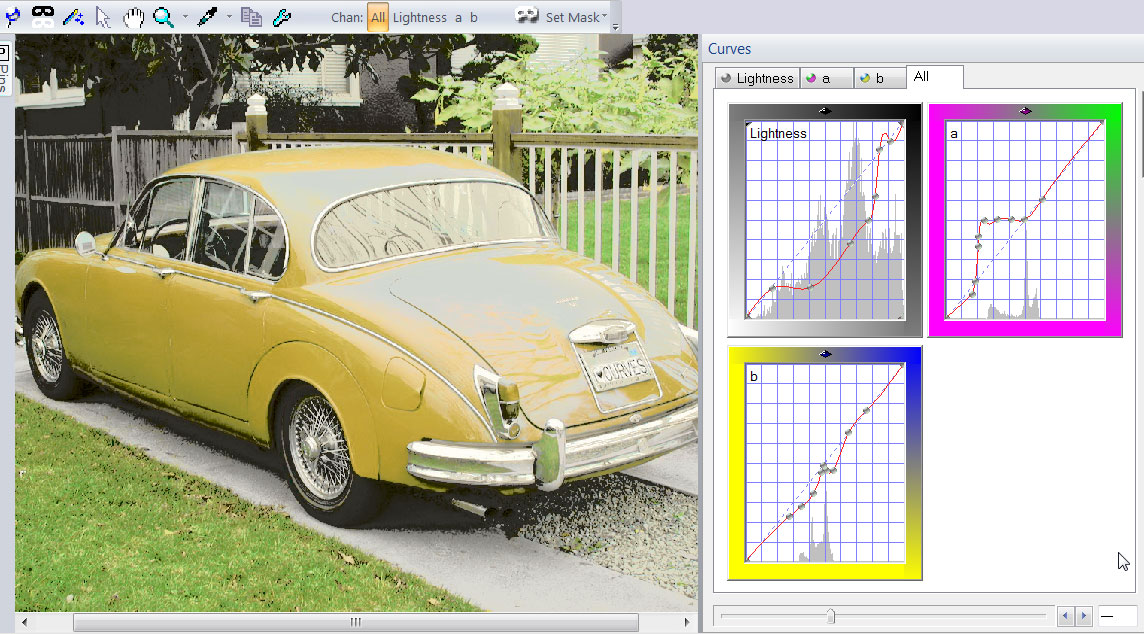The height and width of the screenshot is (634, 1144).
Task: Select the magnifier zoom tool
Action: click(163, 18)
